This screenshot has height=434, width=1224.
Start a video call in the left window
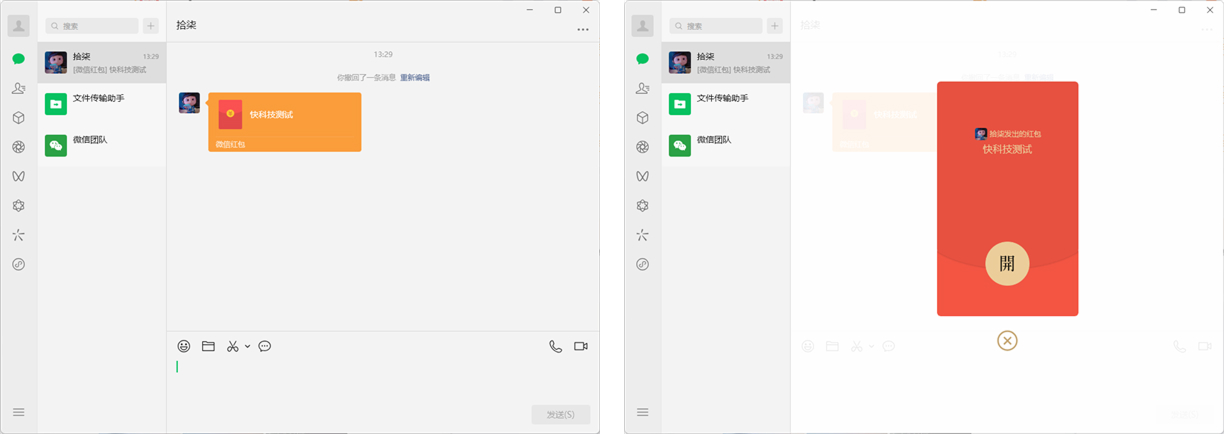click(581, 346)
